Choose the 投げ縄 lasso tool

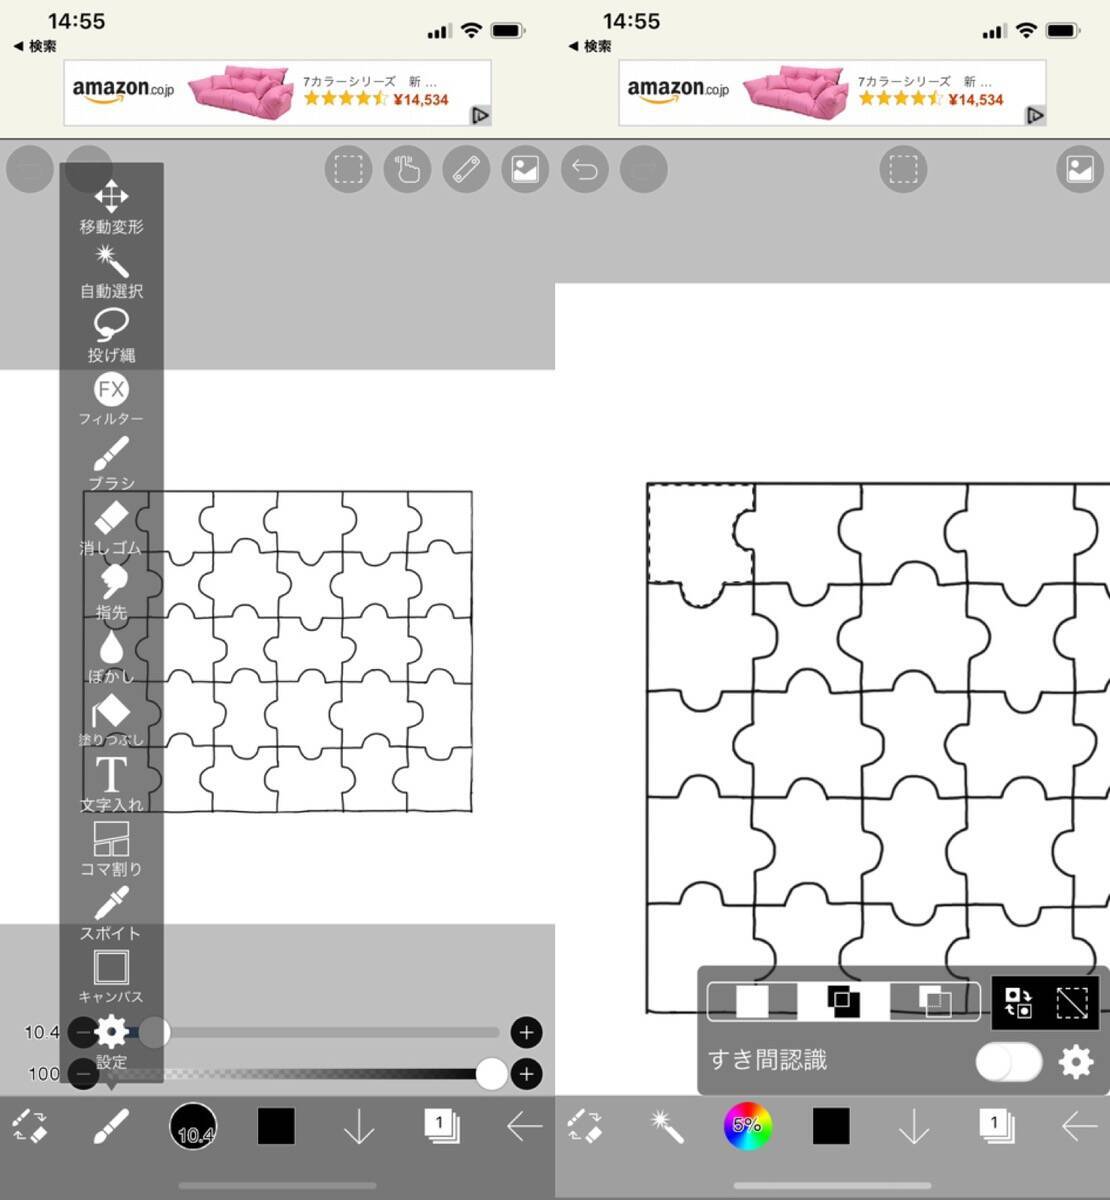coord(111,336)
